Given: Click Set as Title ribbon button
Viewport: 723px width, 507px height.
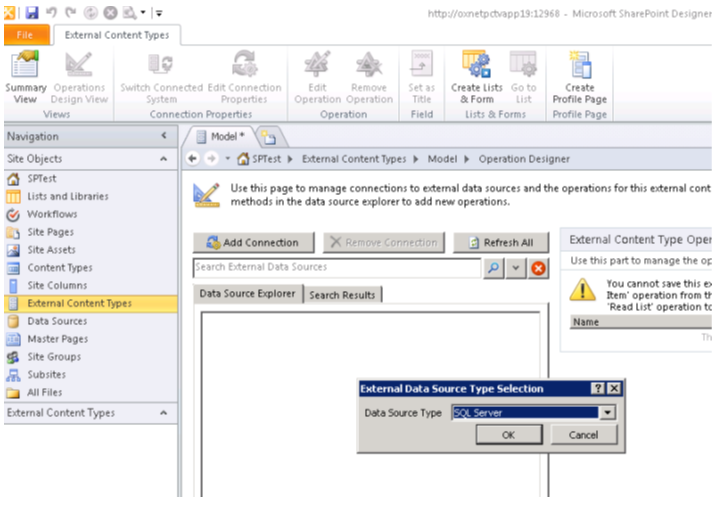Looking at the screenshot, I should [421, 77].
